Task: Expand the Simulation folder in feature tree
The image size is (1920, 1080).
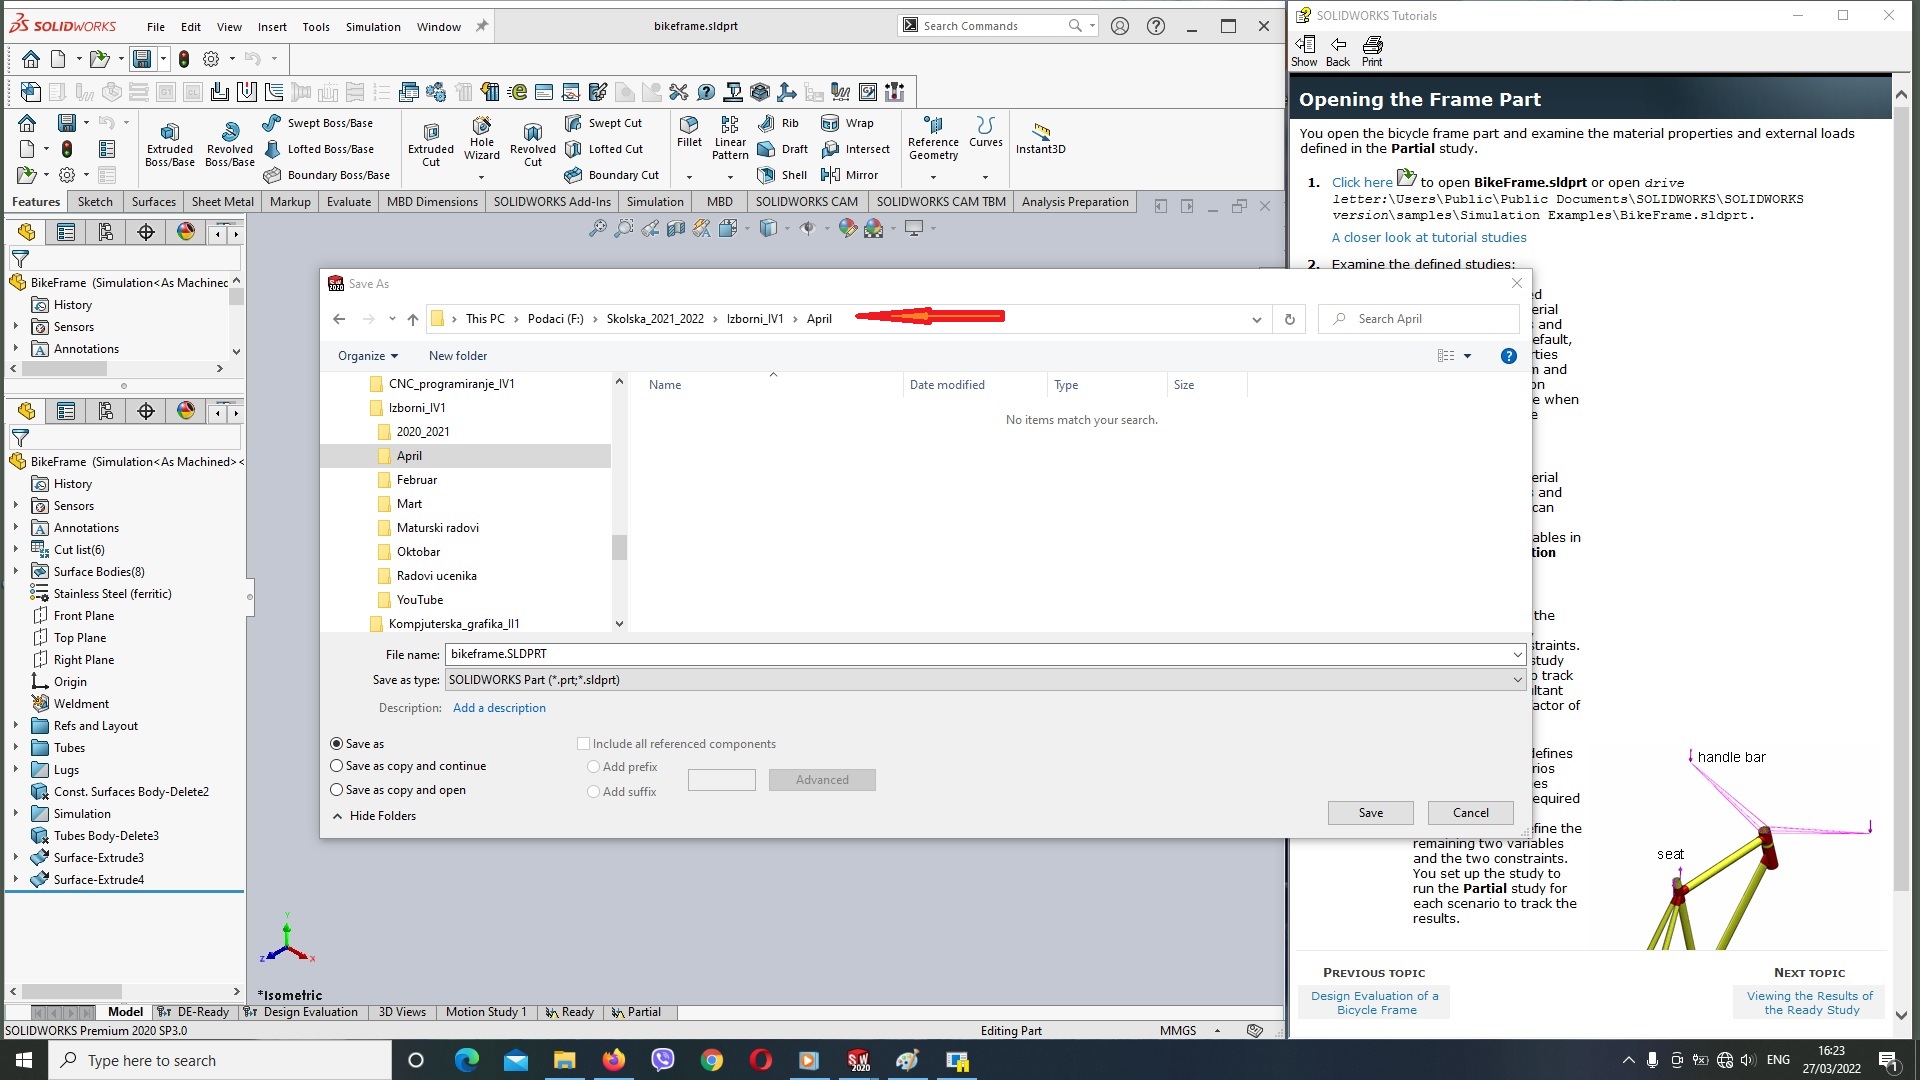Action: (x=15, y=814)
